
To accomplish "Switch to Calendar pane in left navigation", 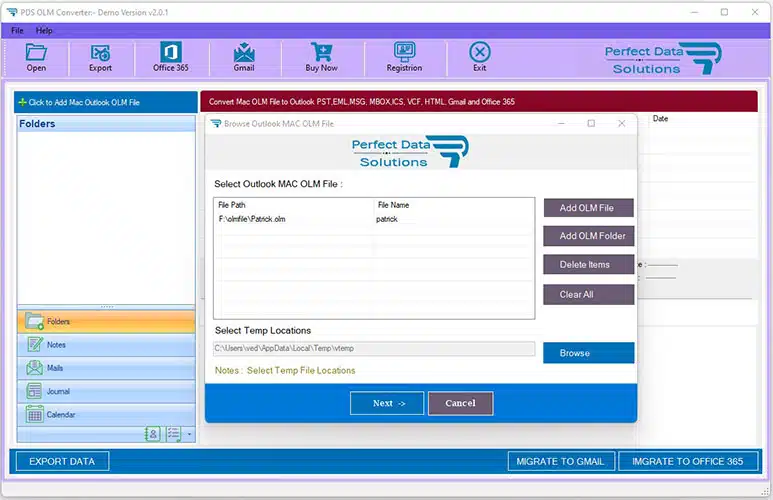I will pyautogui.click(x=106, y=415).
